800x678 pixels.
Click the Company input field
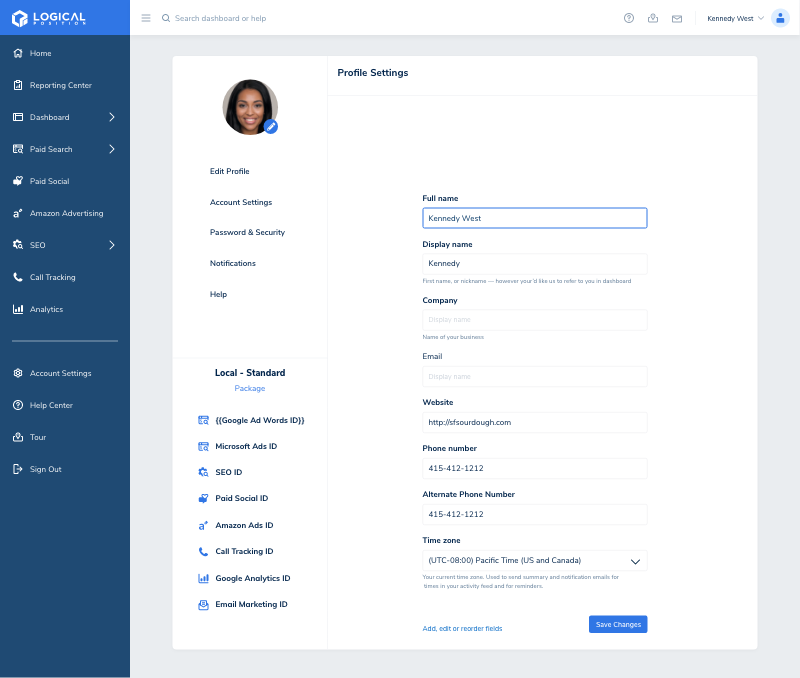(x=535, y=320)
